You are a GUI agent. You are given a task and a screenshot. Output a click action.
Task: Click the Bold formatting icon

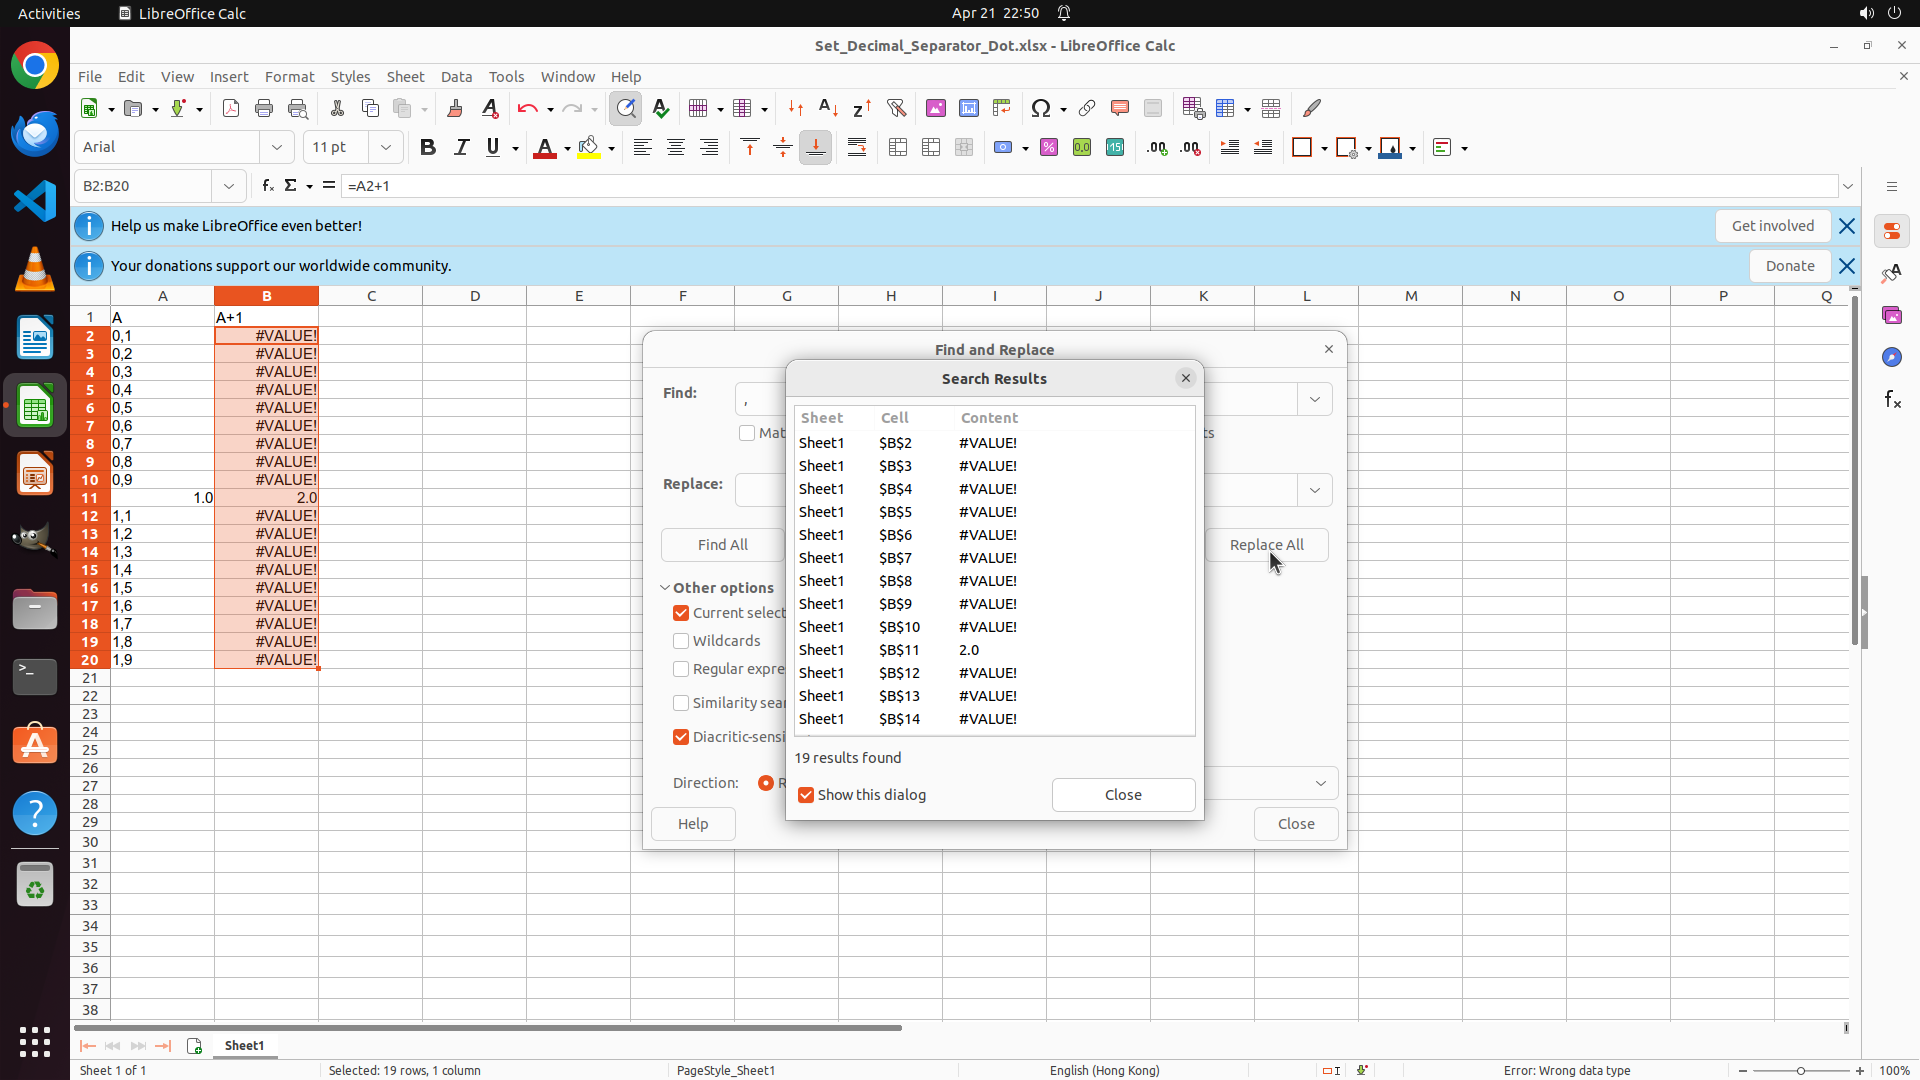(428, 148)
